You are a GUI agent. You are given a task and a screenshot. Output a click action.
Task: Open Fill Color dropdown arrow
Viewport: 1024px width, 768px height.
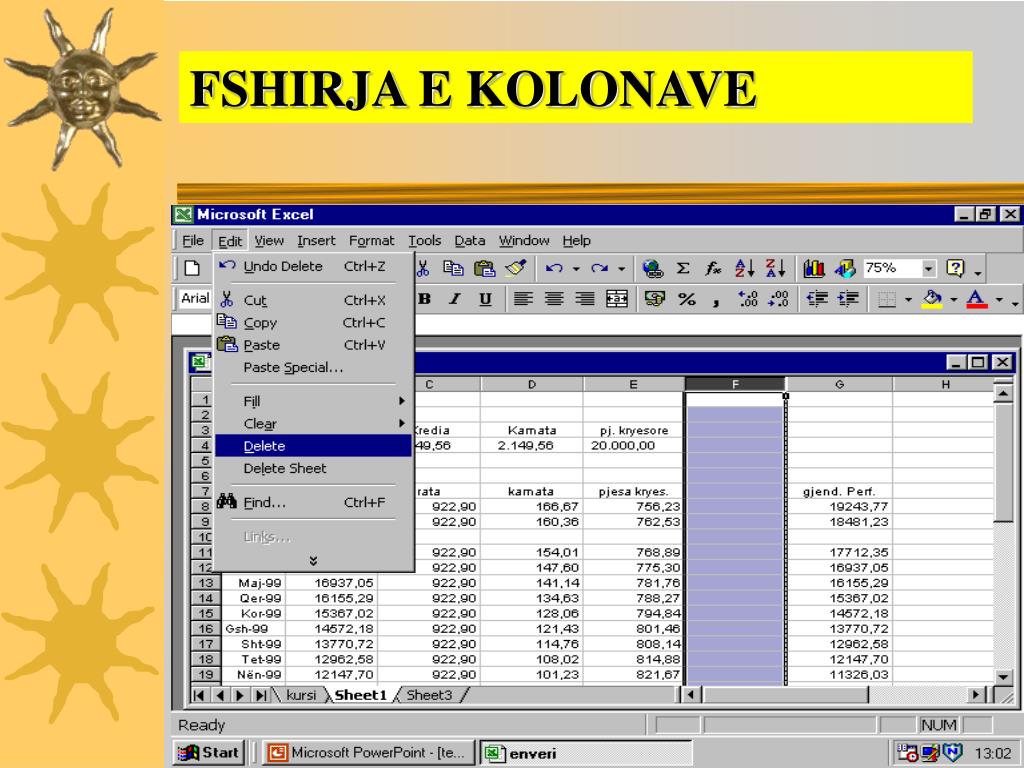tap(953, 300)
